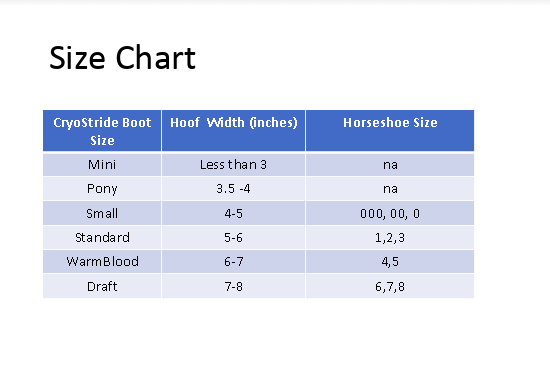Select the CryoStride Boot Size header cell
The height and width of the screenshot is (376, 550).
102,131
